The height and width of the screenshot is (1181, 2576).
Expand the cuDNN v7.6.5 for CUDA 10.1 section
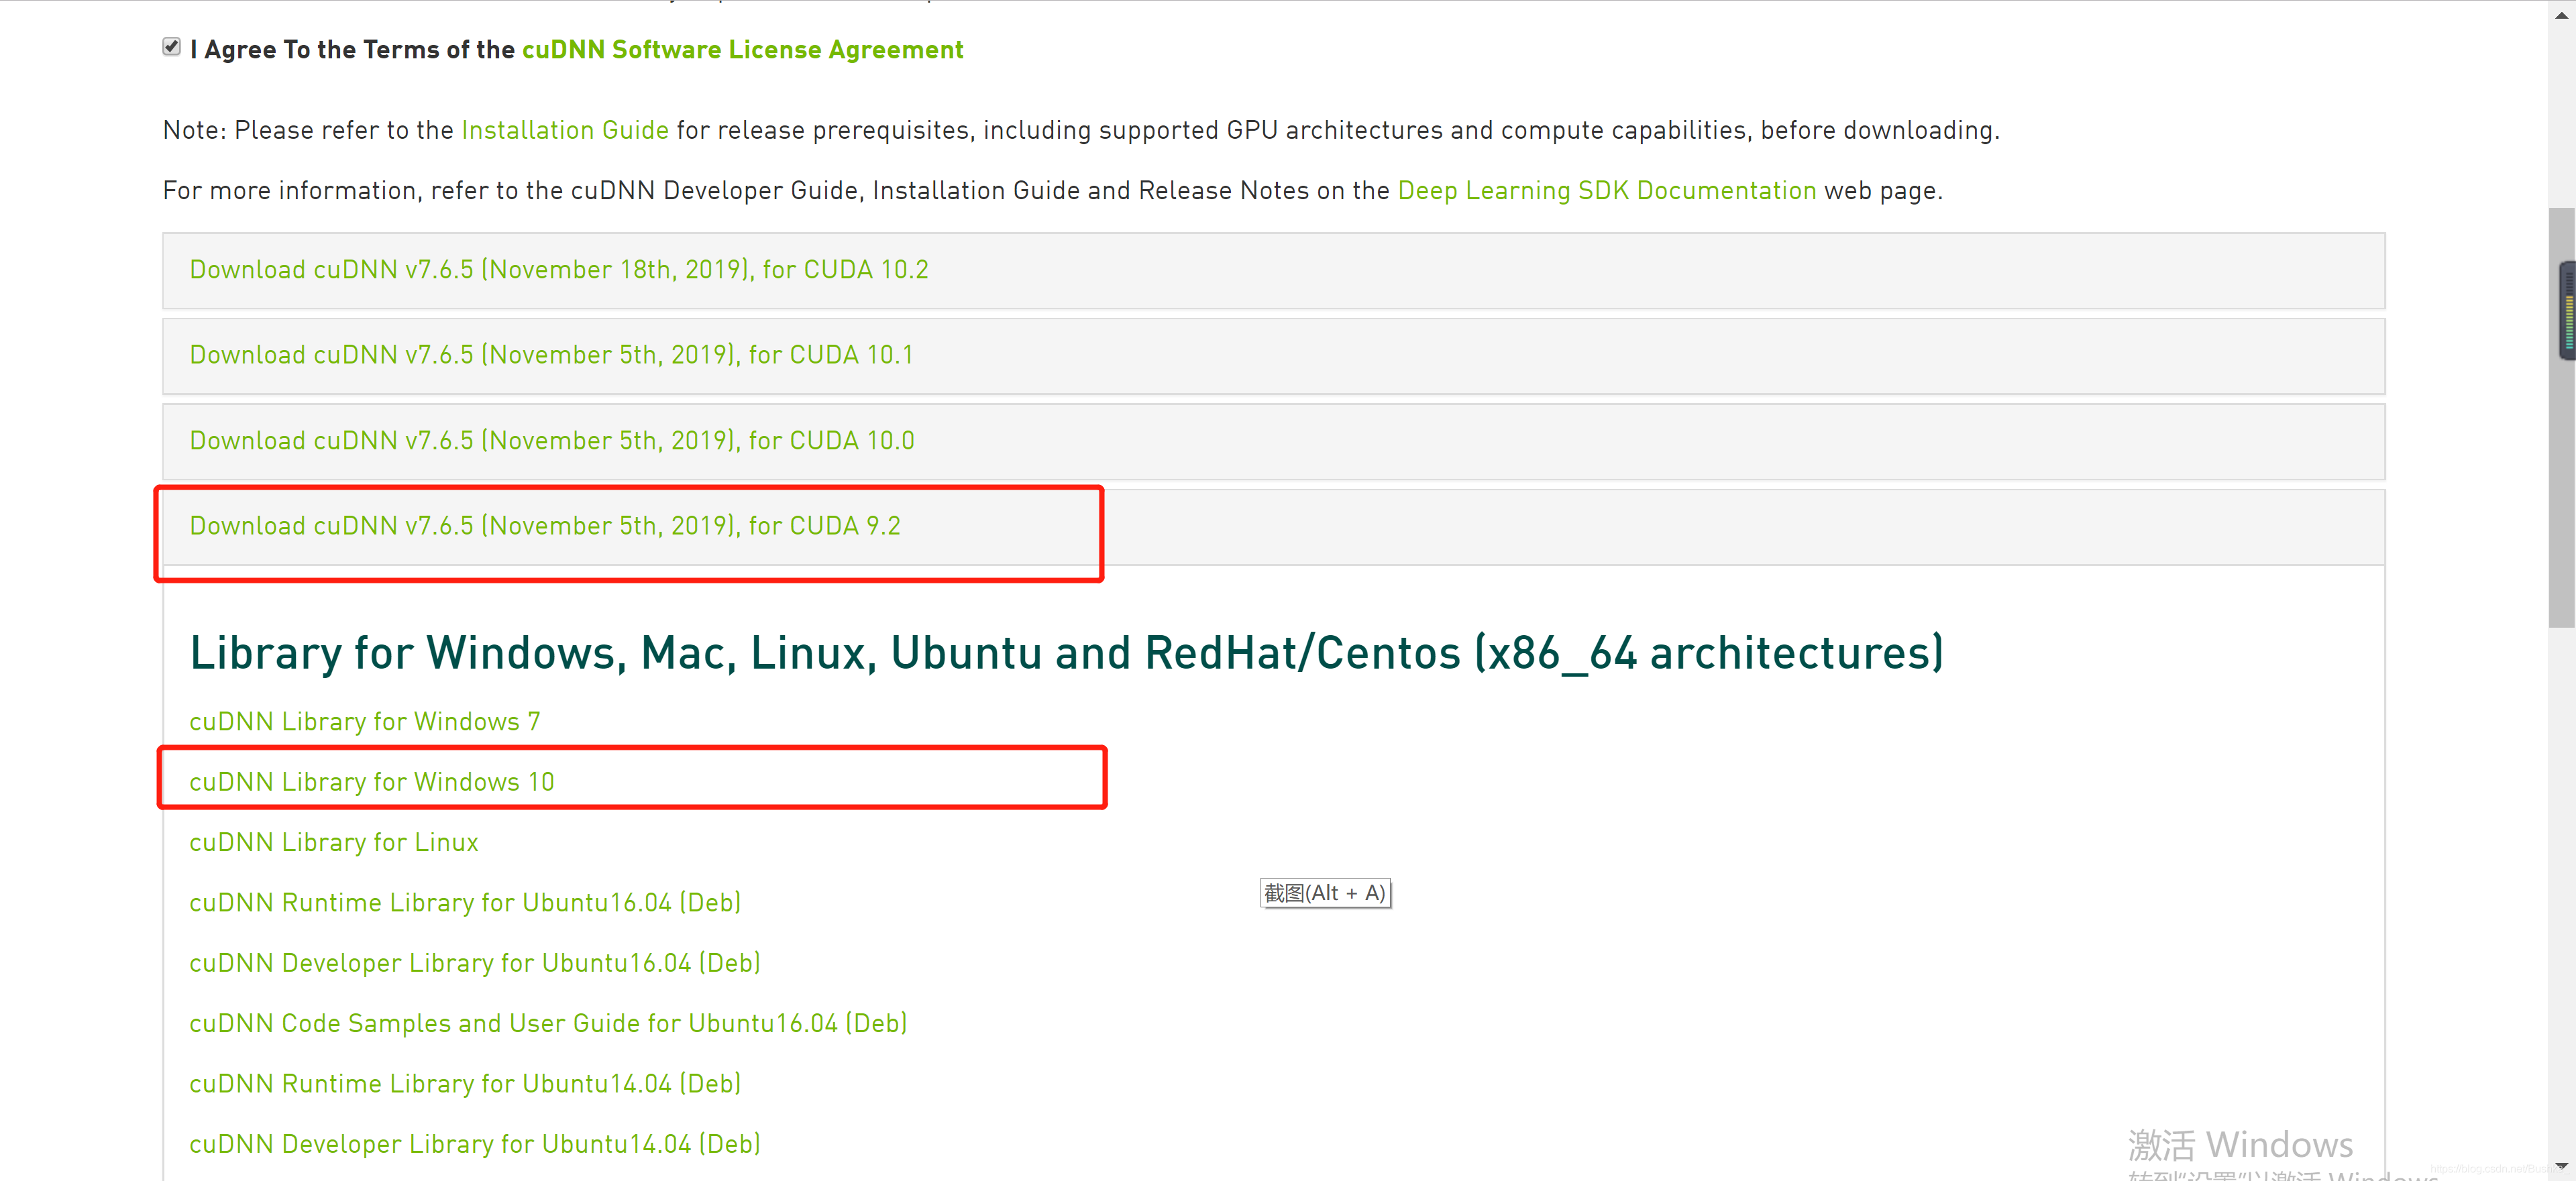point(551,355)
